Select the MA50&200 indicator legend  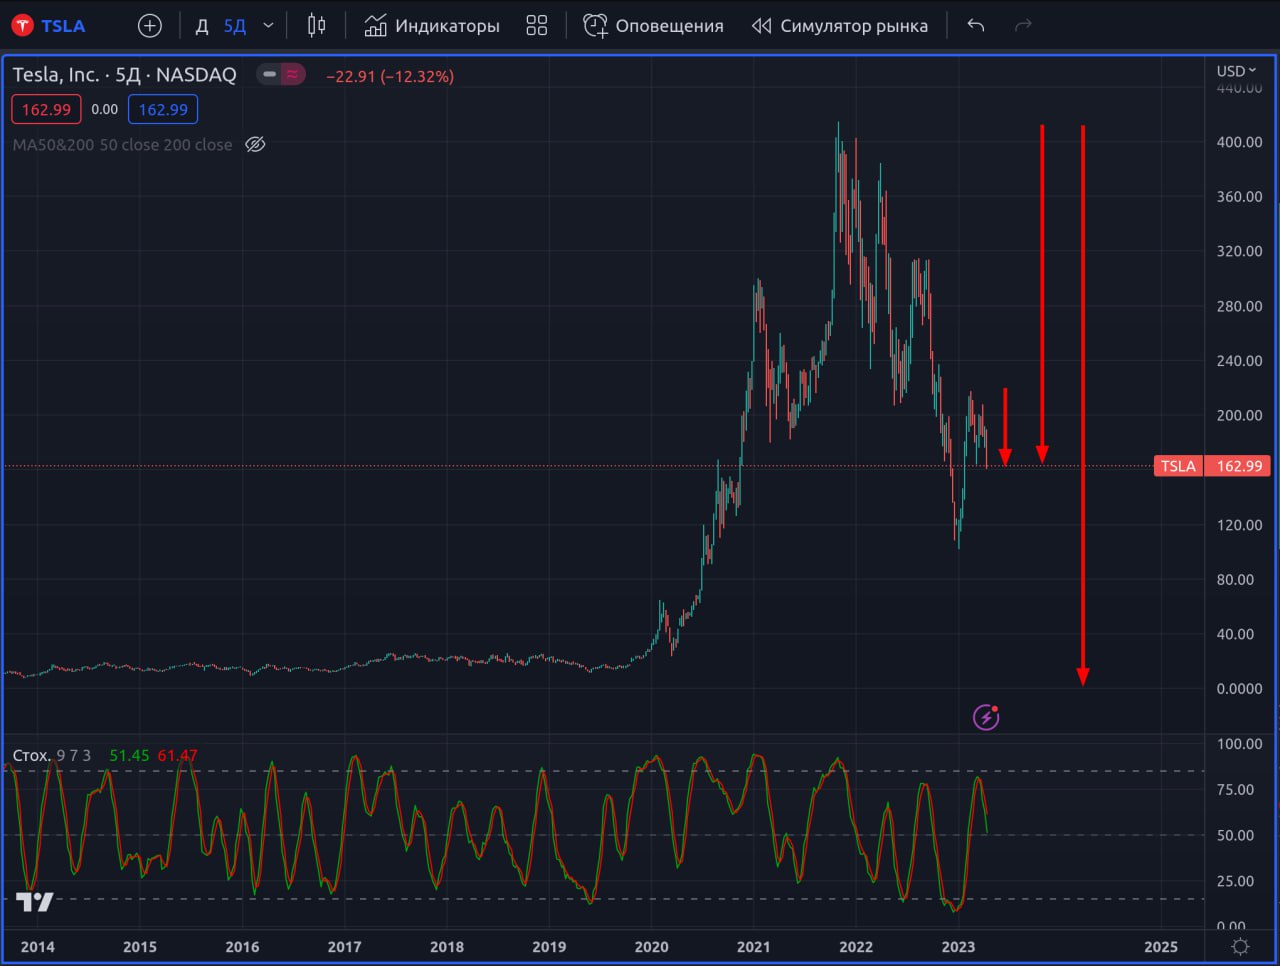tap(122, 145)
